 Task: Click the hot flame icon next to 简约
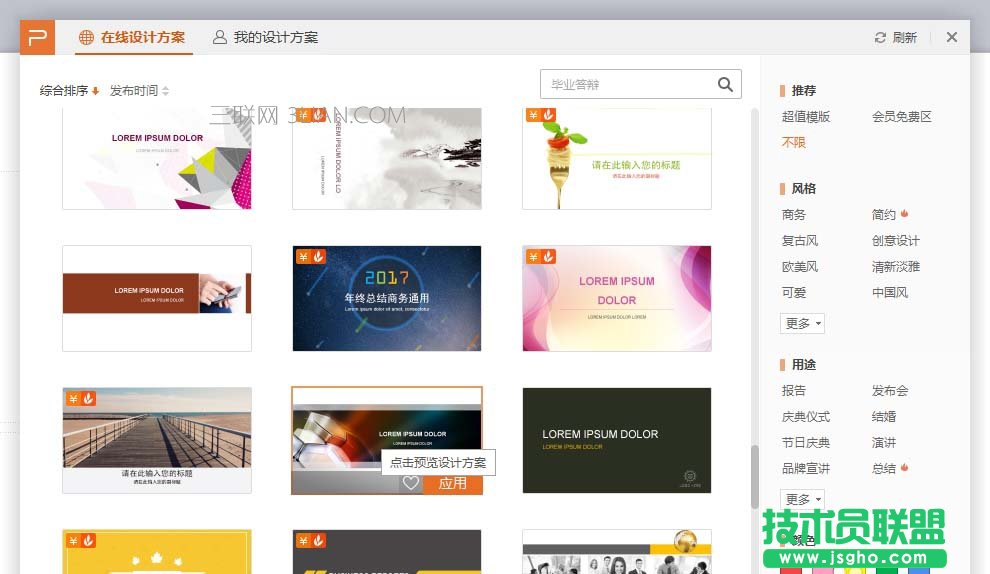click(x=904, y=213)
